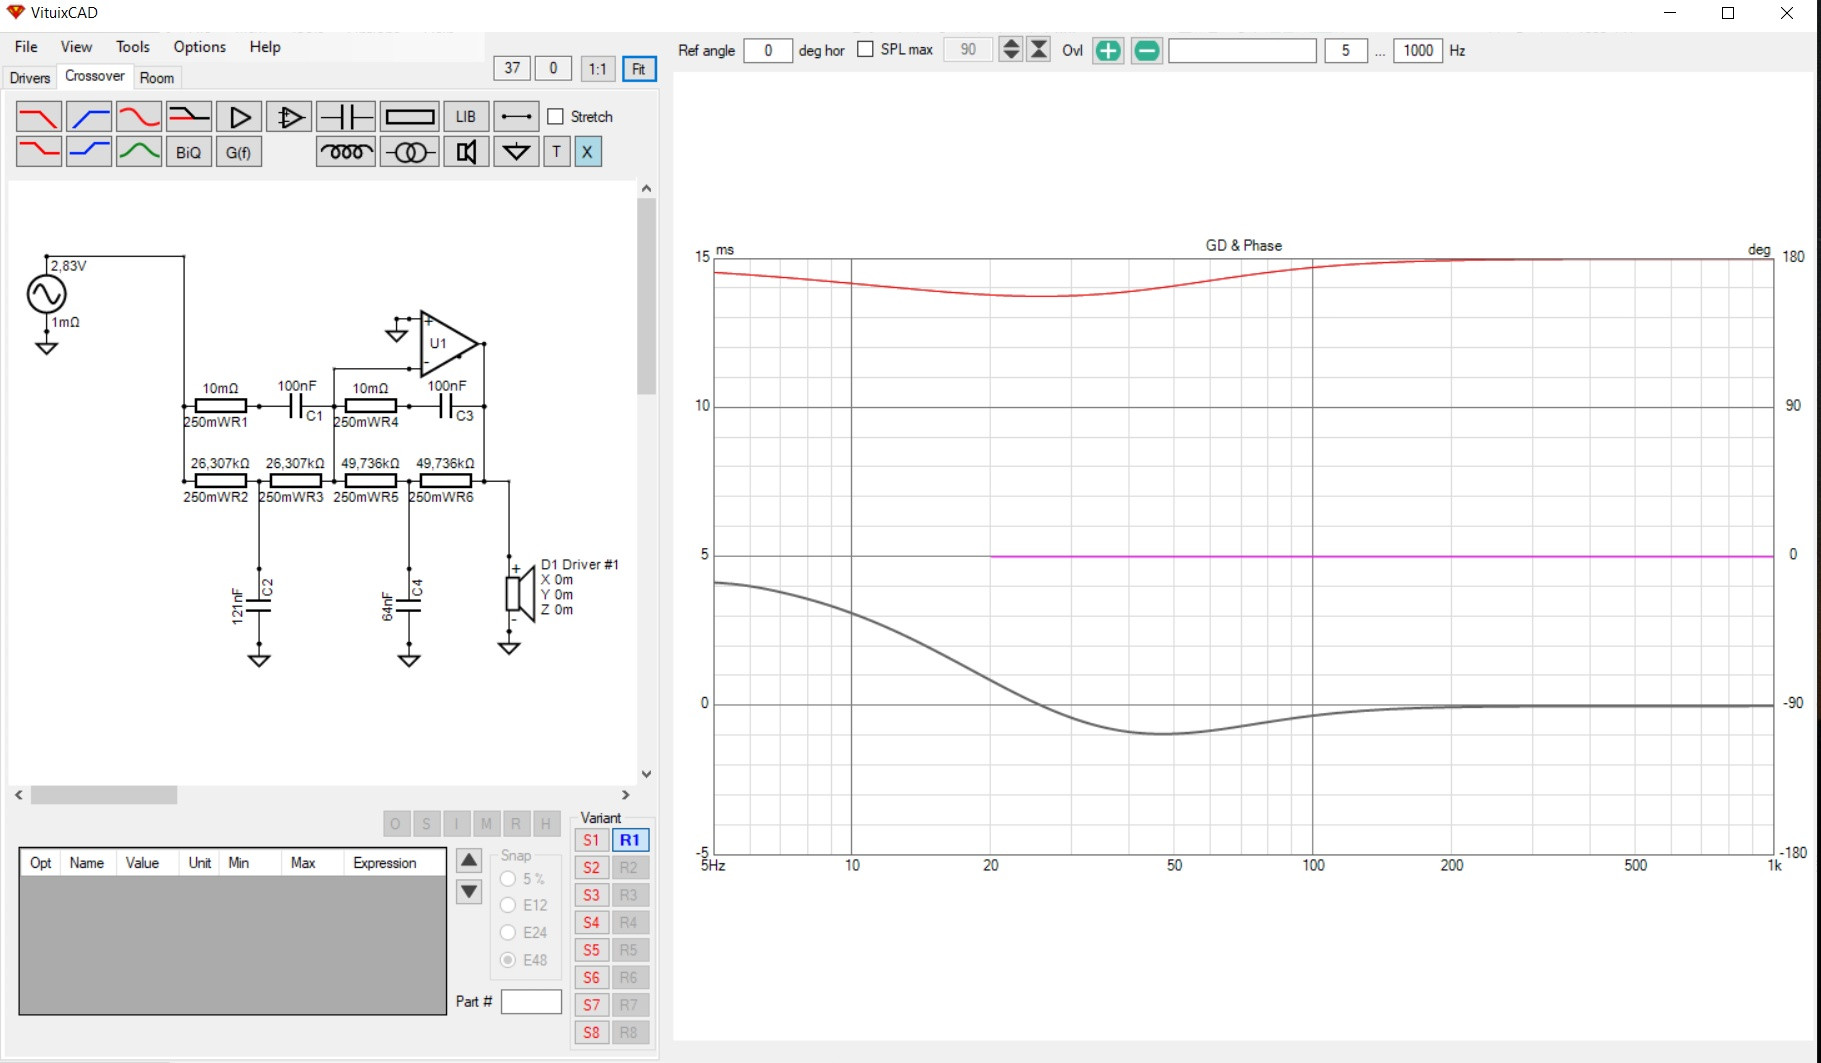Switch to the Drivers tab
Viewport: 1821px width, 1063px height.
tap(30, 78)
